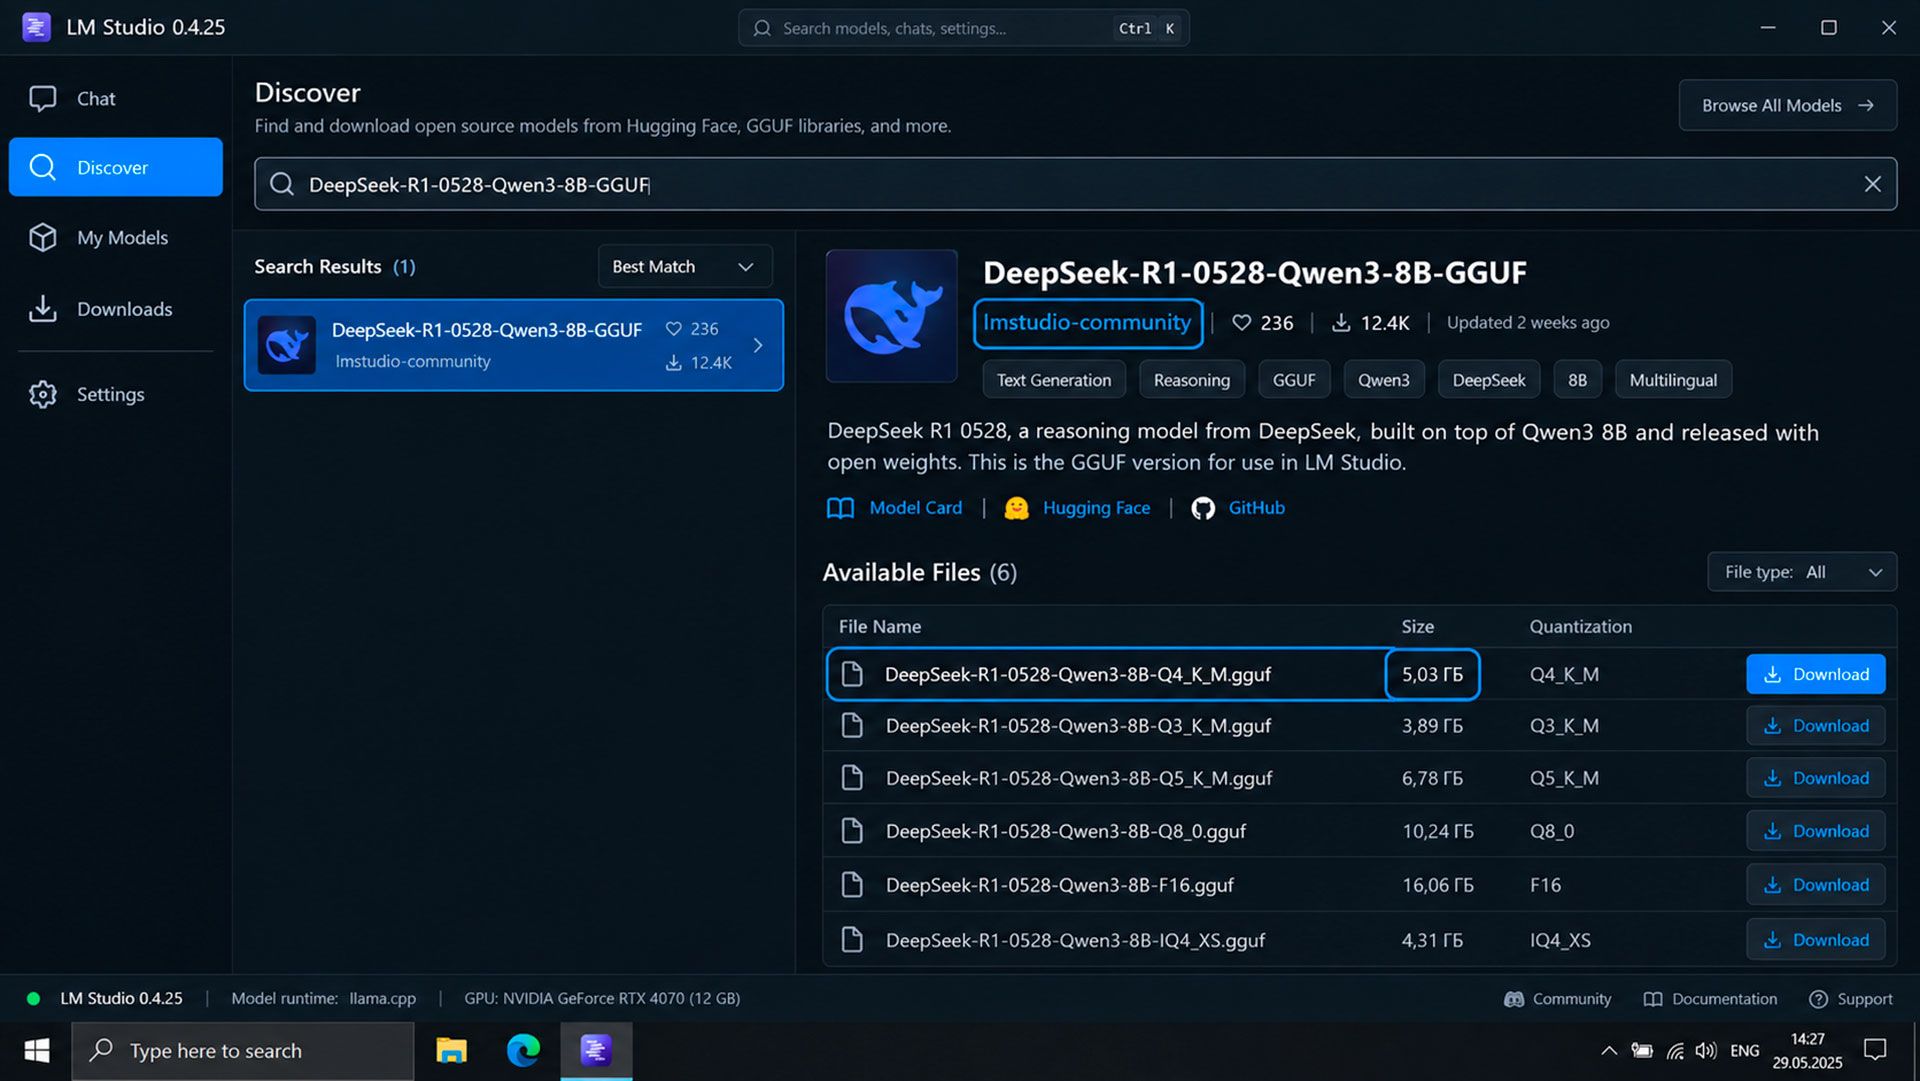Open the GitHub link
Viewport: 1920px width, 1081px height.
pyautogui.click(x=1237, y=508)
